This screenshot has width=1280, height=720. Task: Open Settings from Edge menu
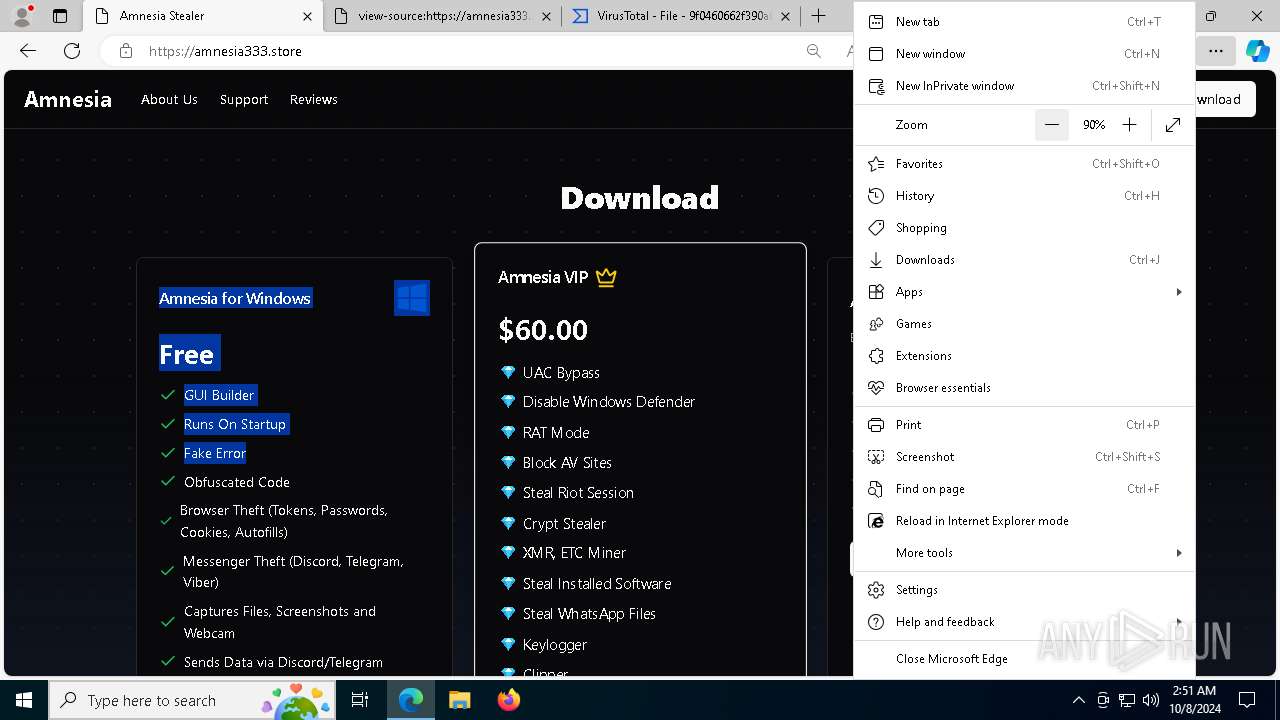1024,590
